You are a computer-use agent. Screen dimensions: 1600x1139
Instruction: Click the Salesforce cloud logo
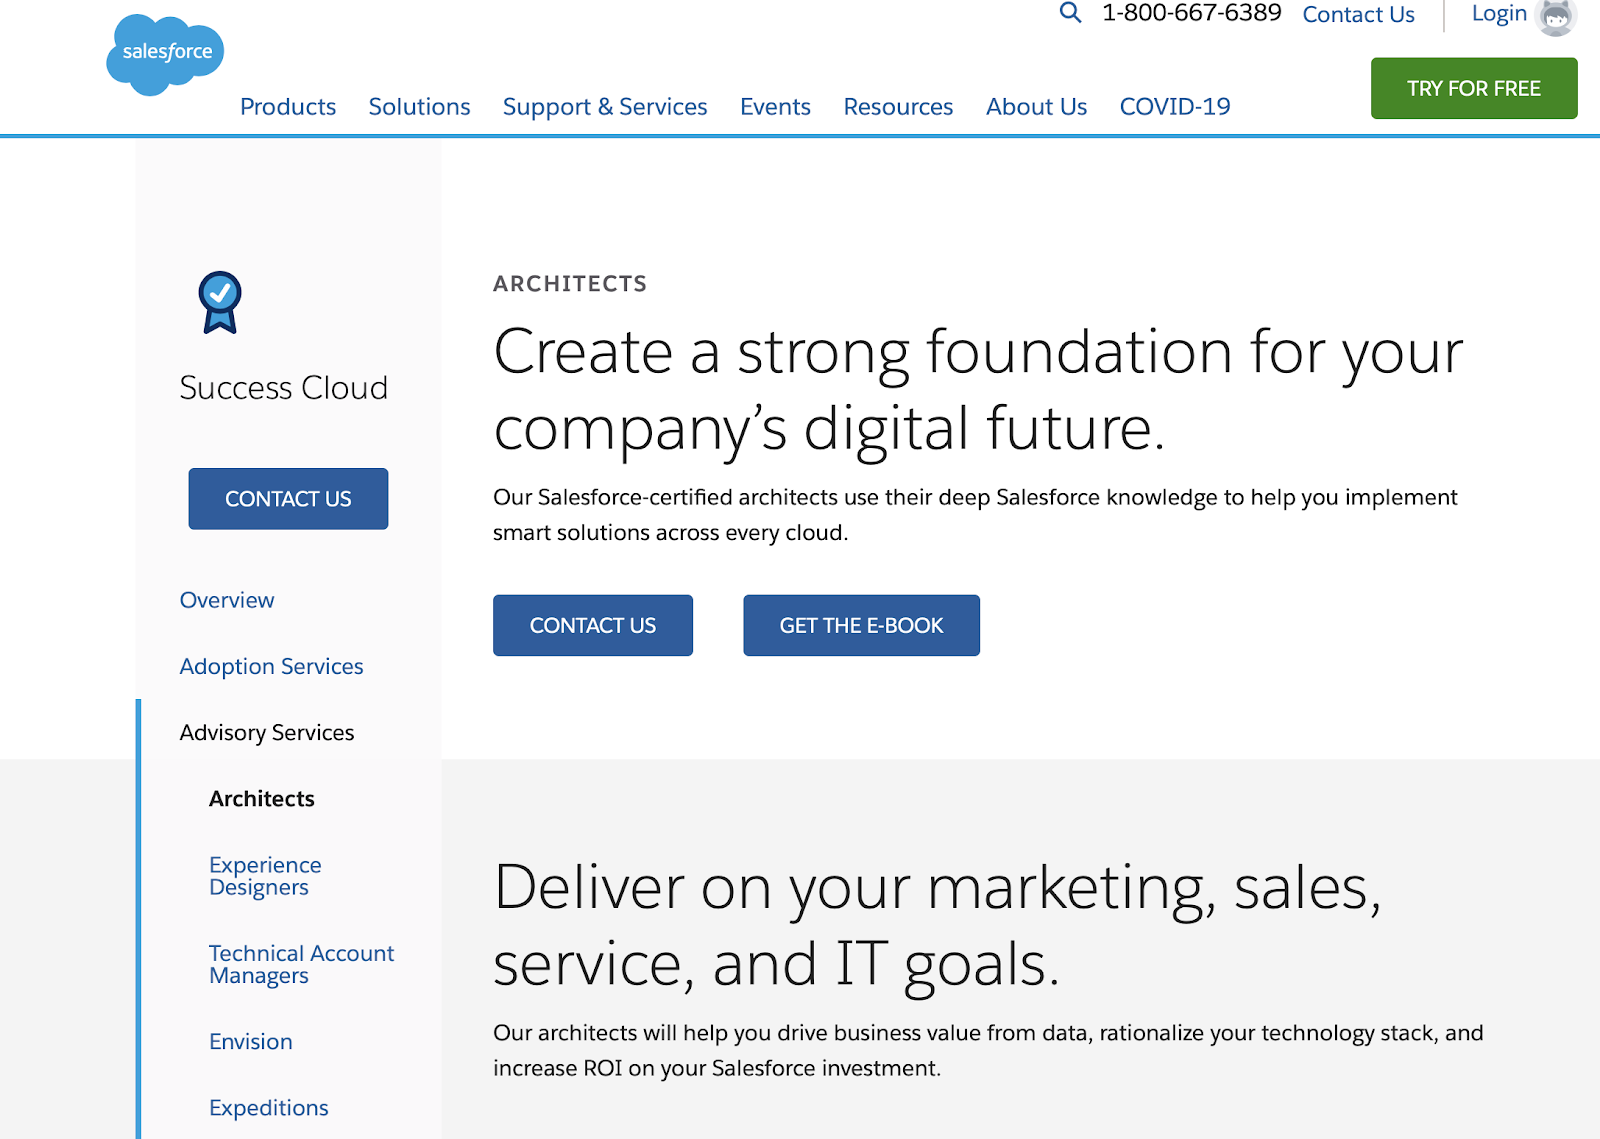pos(165,55)
